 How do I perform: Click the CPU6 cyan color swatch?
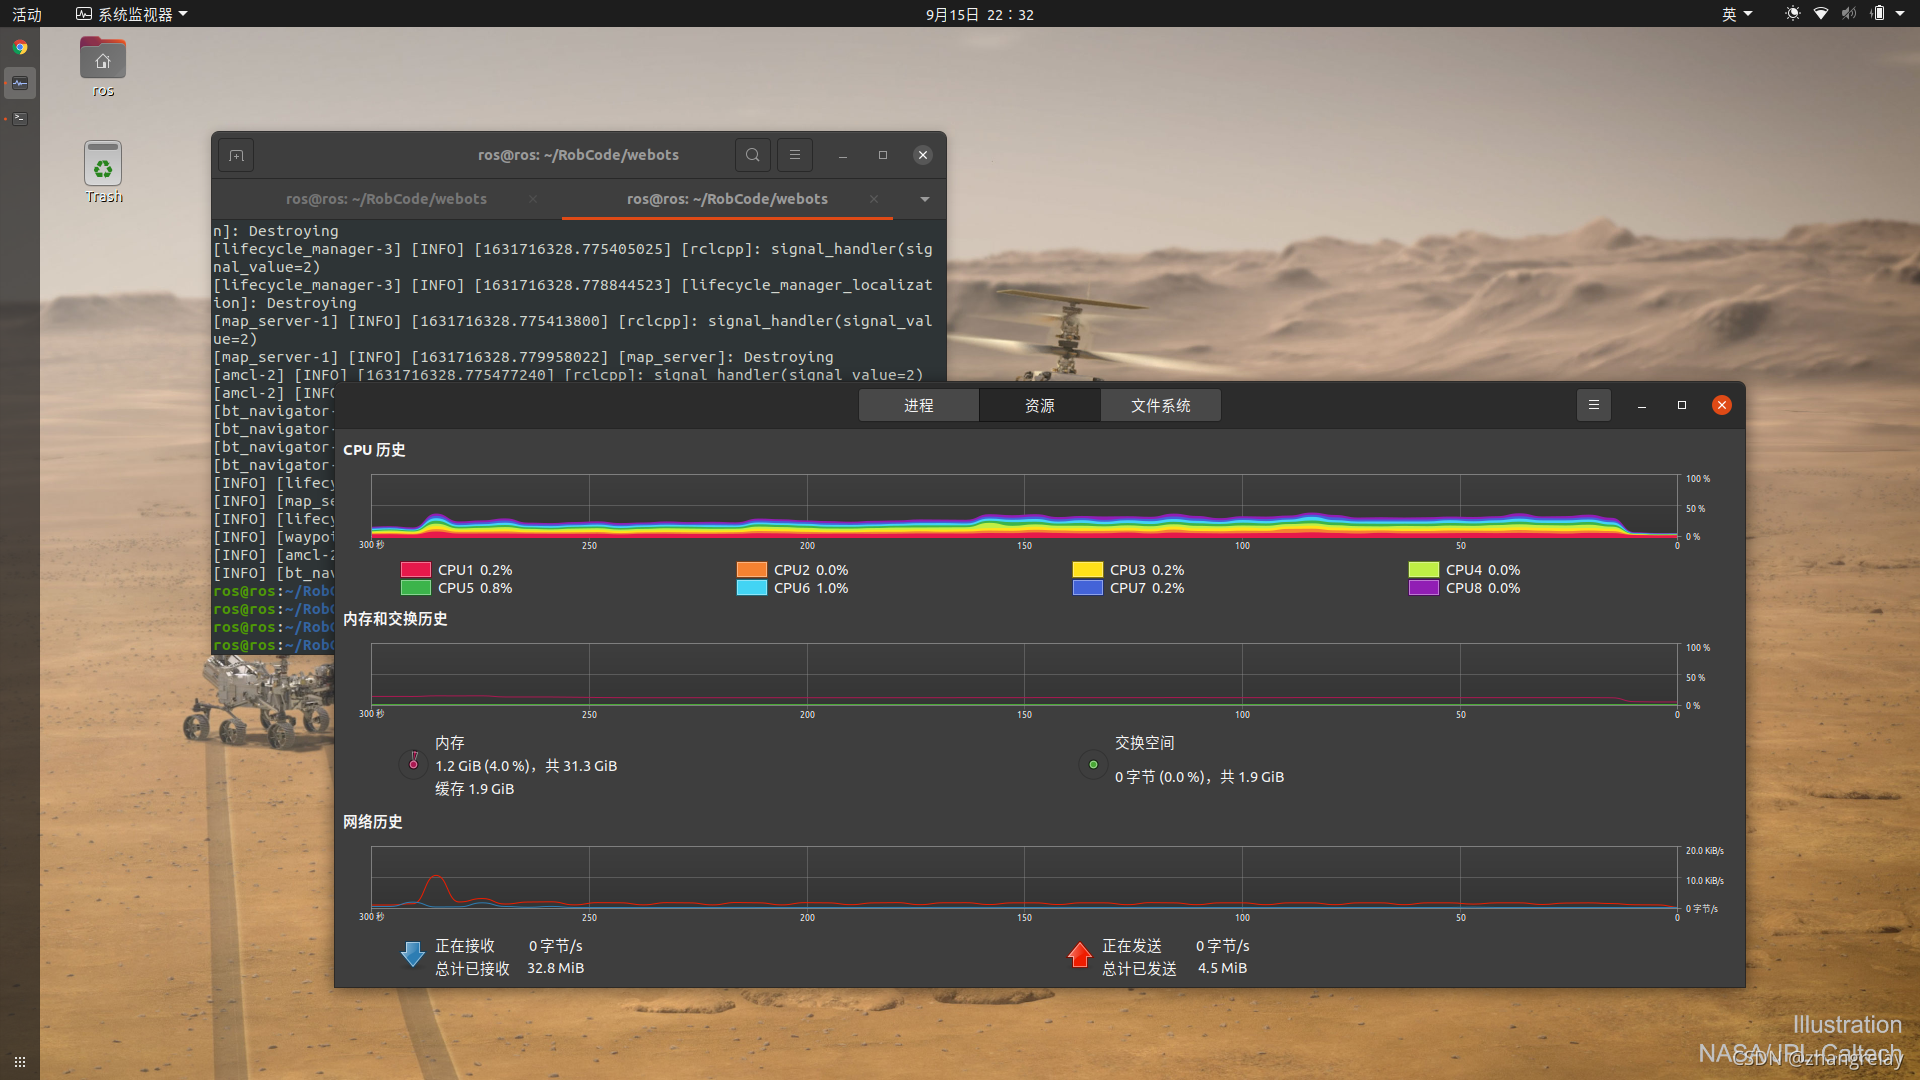pyautogui.click(x=751, y=588)
